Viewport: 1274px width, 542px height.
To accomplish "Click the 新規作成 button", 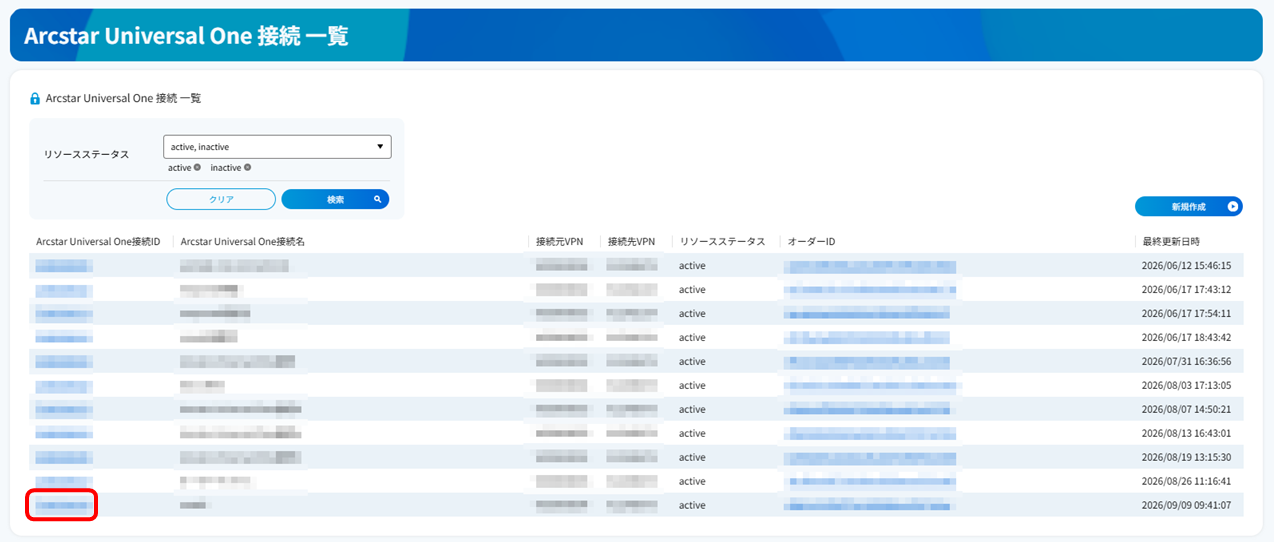I will click(x=1188, y=207).
